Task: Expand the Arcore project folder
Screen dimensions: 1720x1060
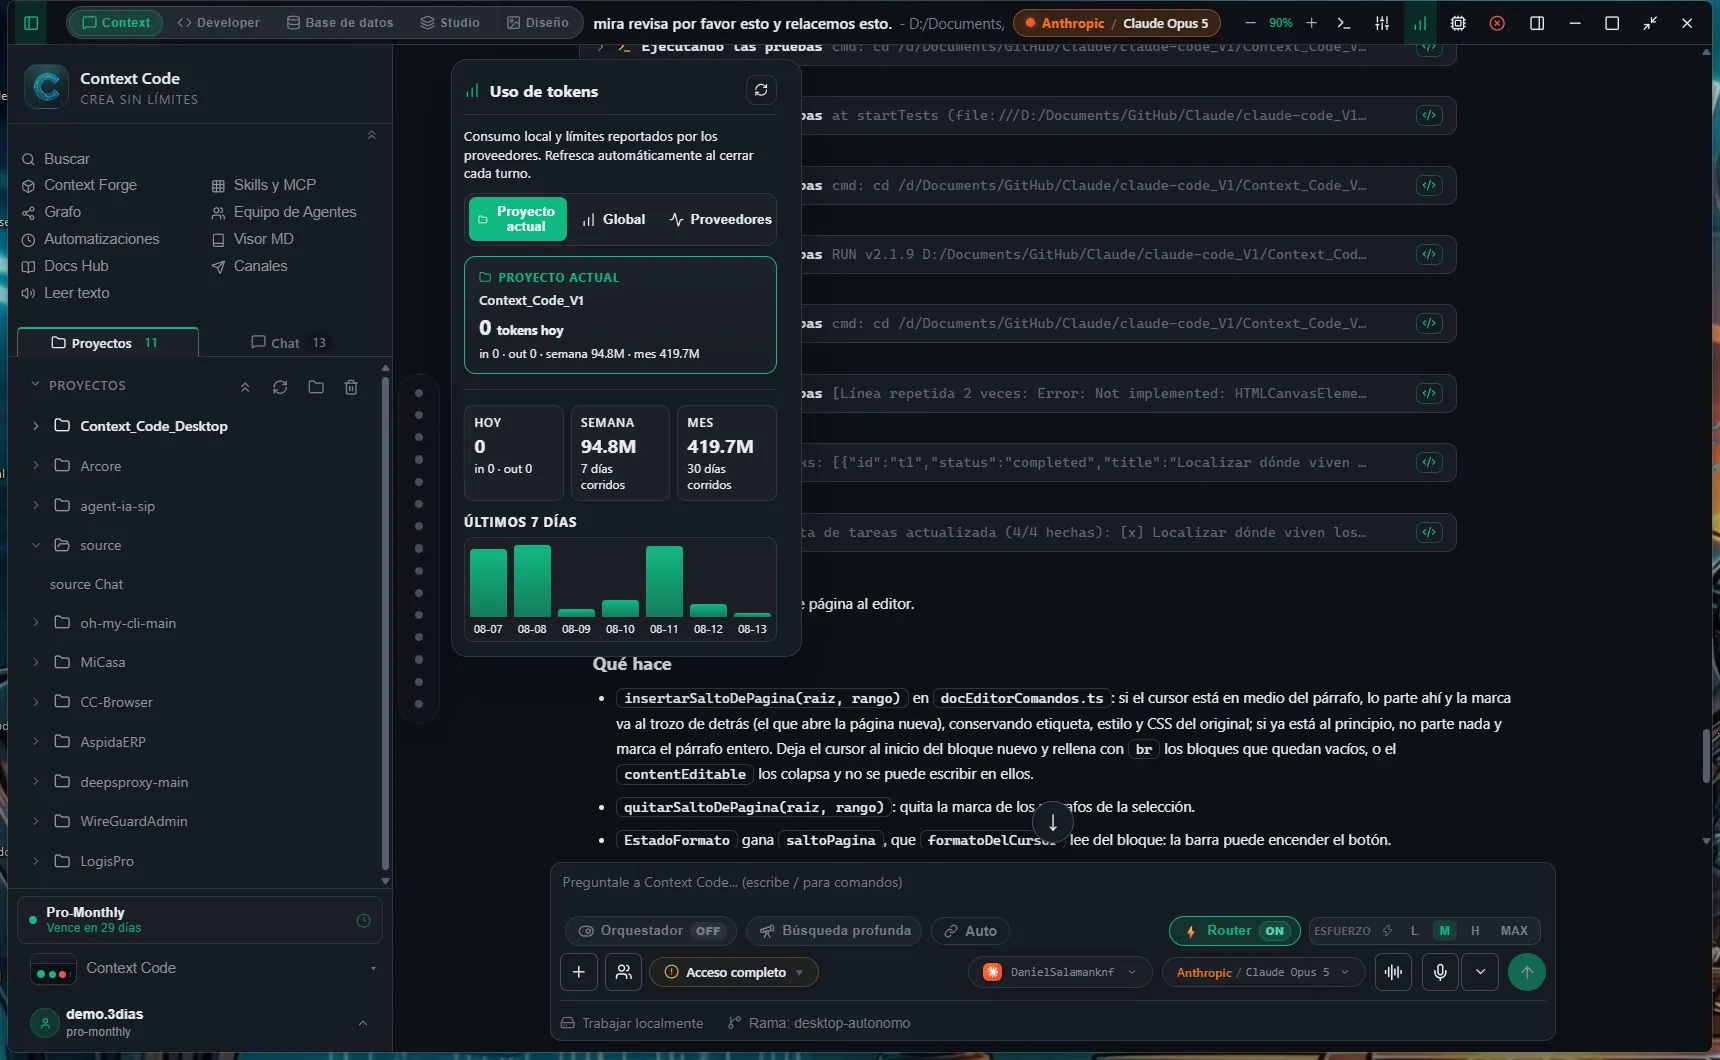Action: [x=36, y=466]
